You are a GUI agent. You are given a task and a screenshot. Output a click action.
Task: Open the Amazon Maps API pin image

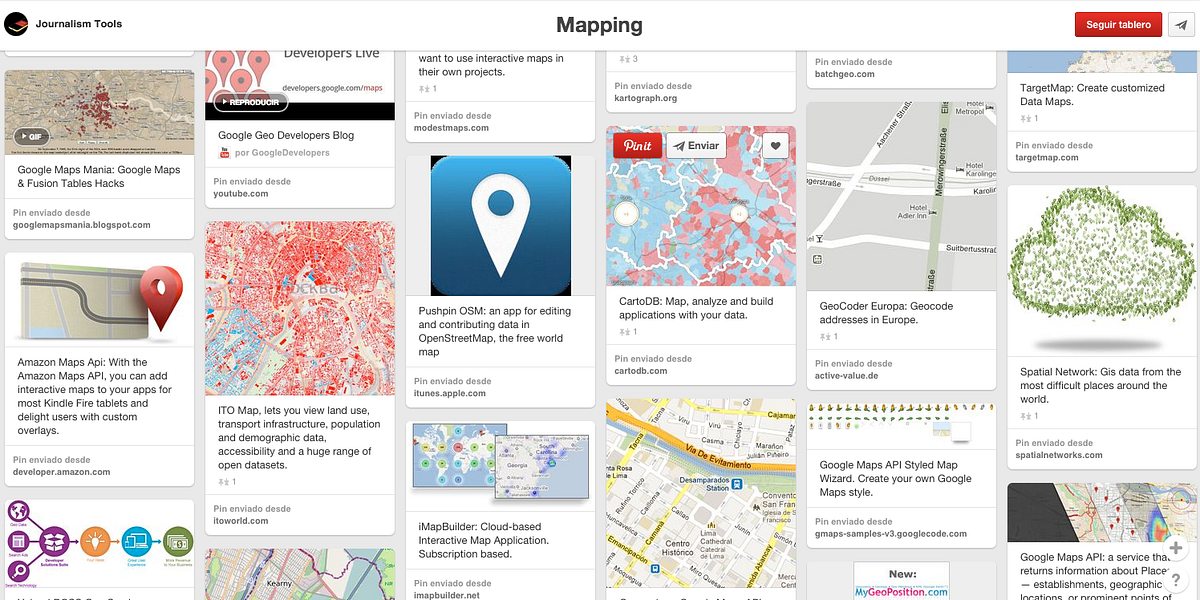pyautogui.click(x=100, y=299)
